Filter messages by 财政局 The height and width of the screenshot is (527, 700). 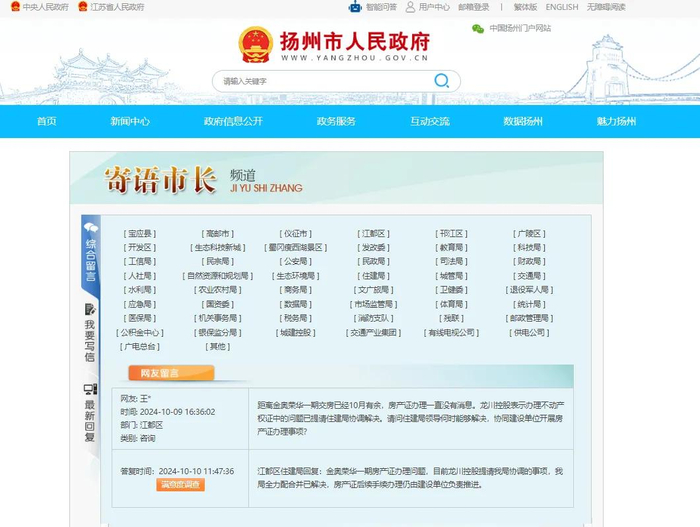tap(529, 261)
